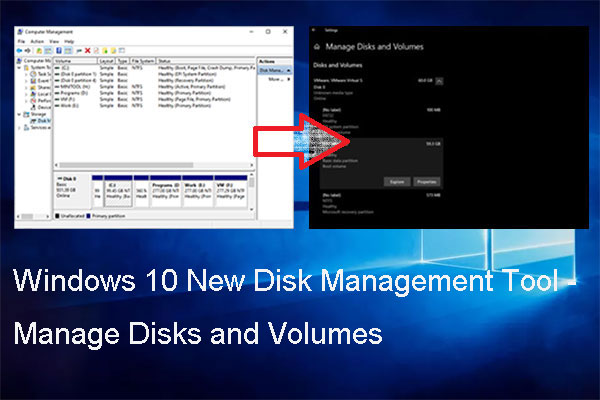This screenshot has width=600, height=400.
Task: Expand the Task Scheduler tree node
Action: (x=26, y=74)
